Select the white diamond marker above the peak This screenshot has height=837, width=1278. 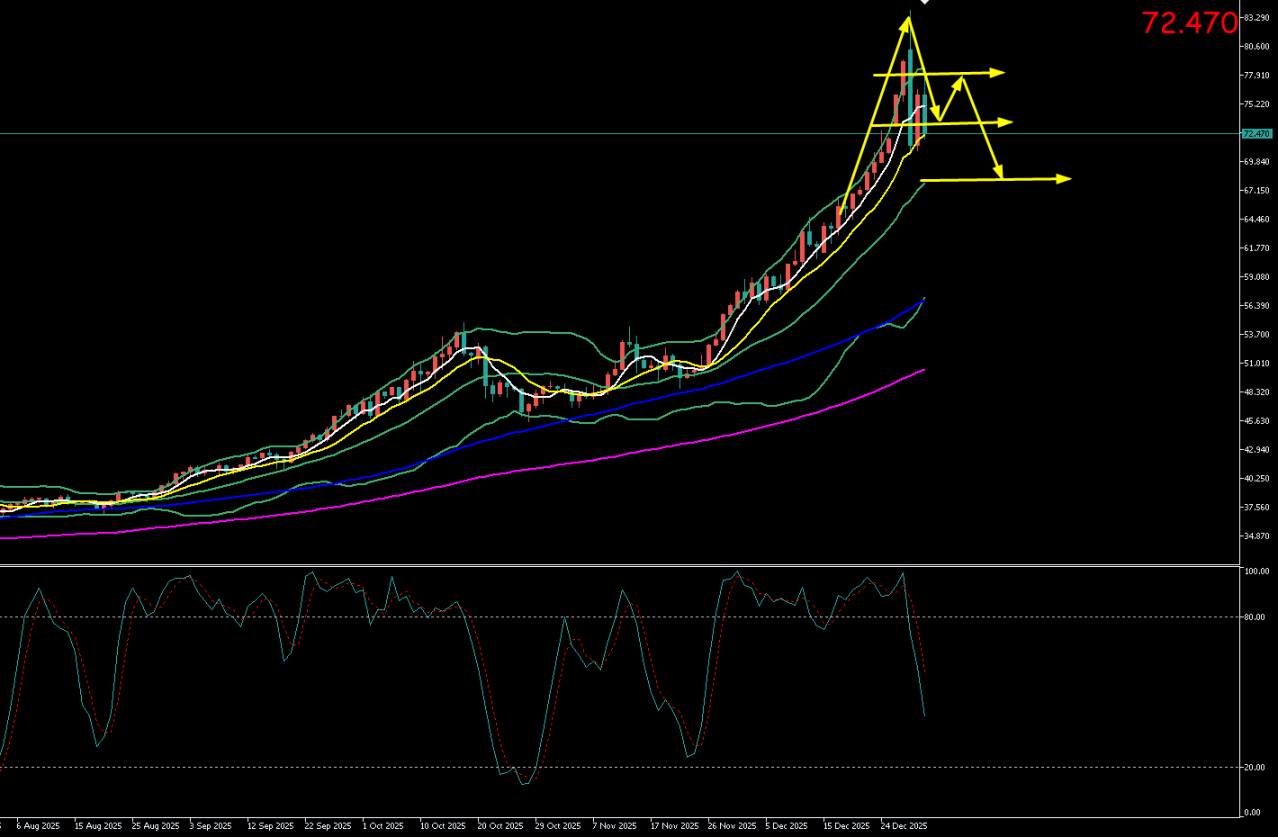click(x=925, y=2)
